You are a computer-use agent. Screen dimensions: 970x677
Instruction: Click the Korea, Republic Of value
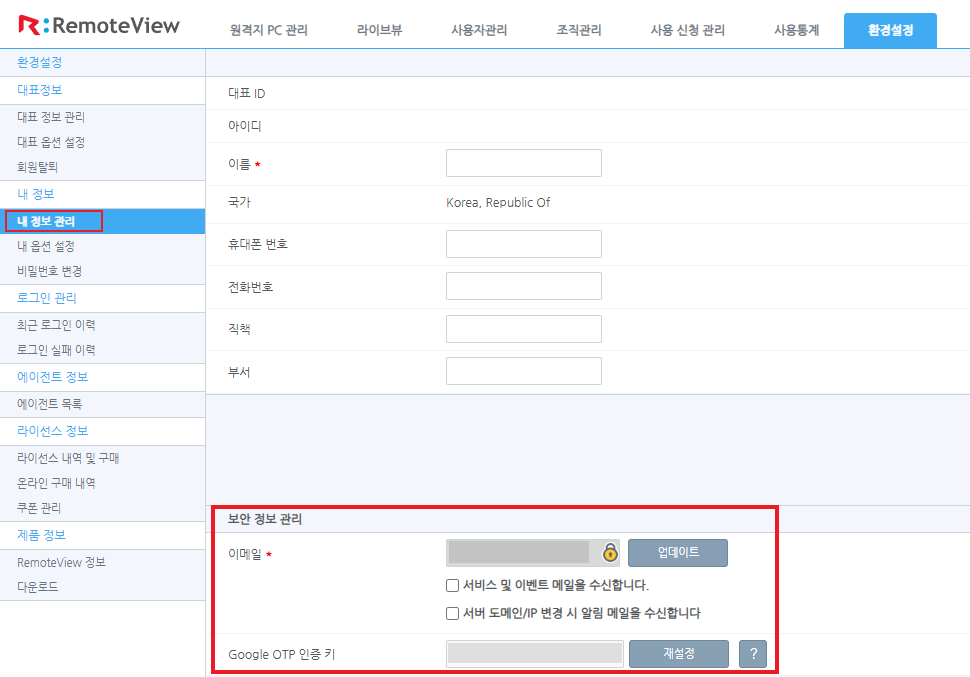coord(498,202)
